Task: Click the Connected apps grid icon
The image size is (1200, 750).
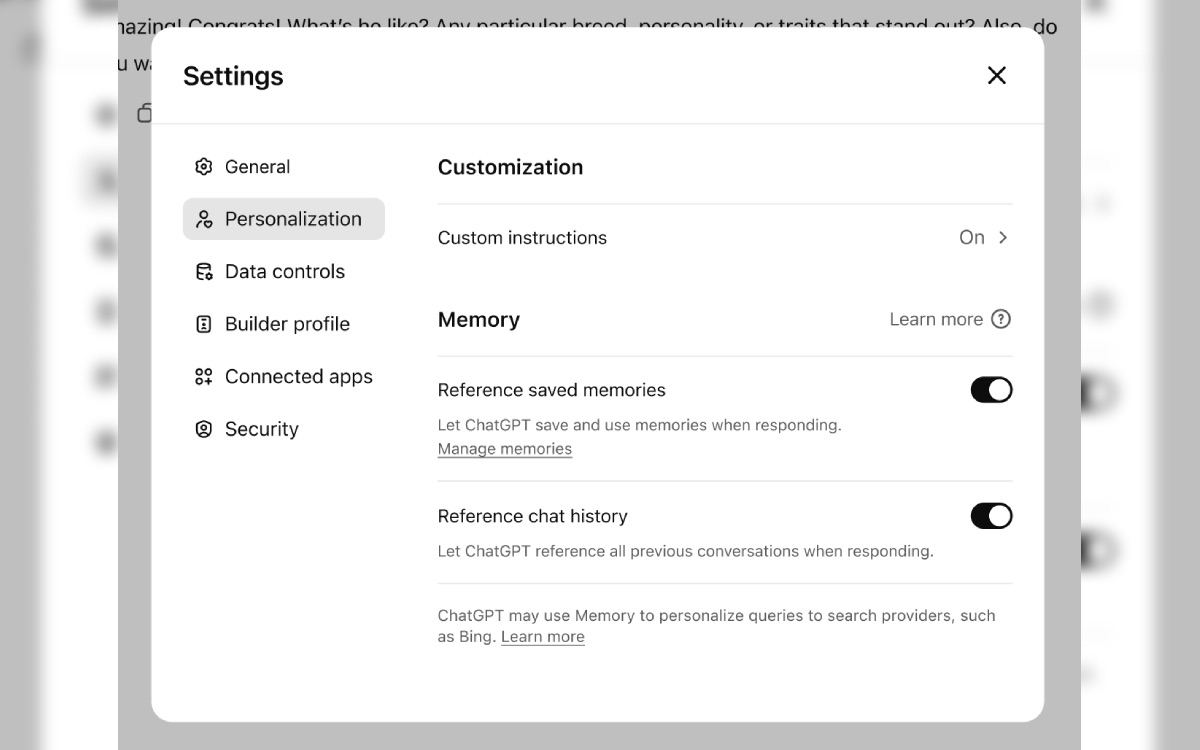Action: point(204,377)
